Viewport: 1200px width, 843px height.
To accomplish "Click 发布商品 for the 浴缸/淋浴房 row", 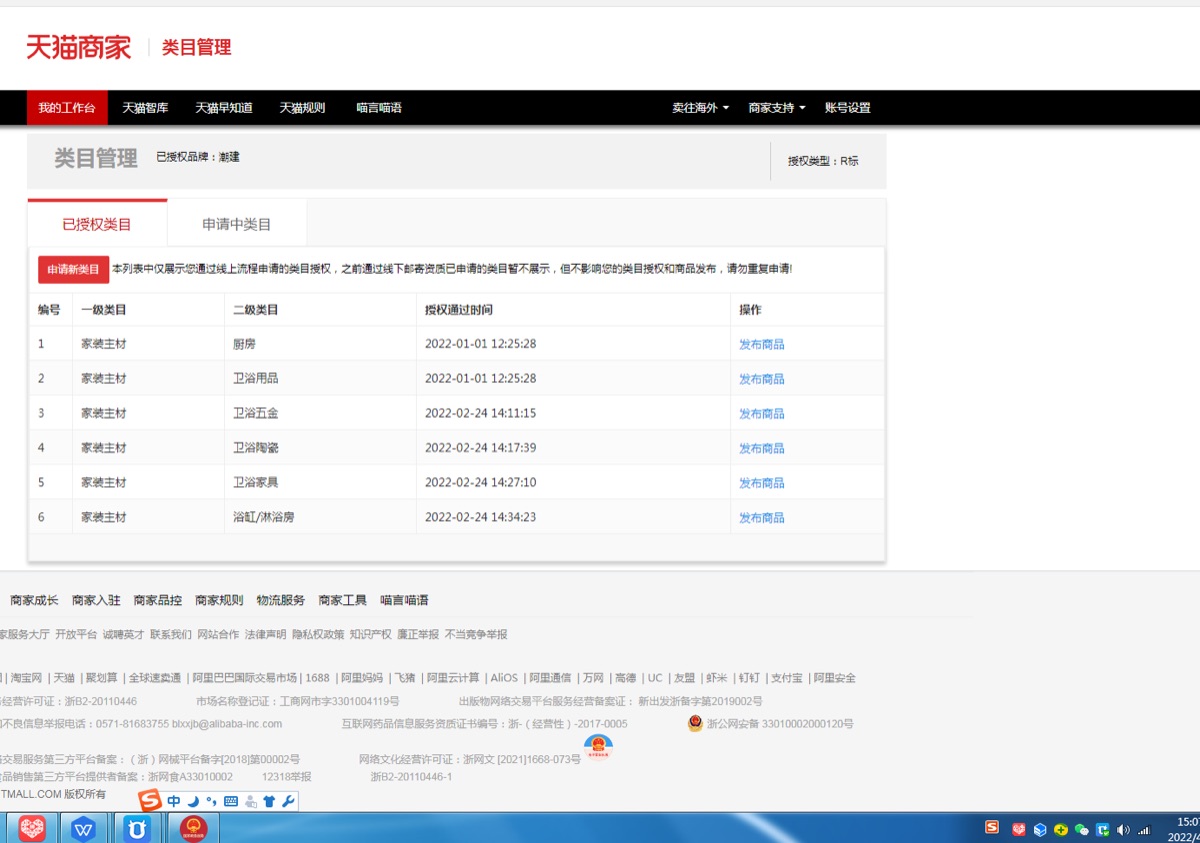I will pyautogui.click(x=762, y=518).
